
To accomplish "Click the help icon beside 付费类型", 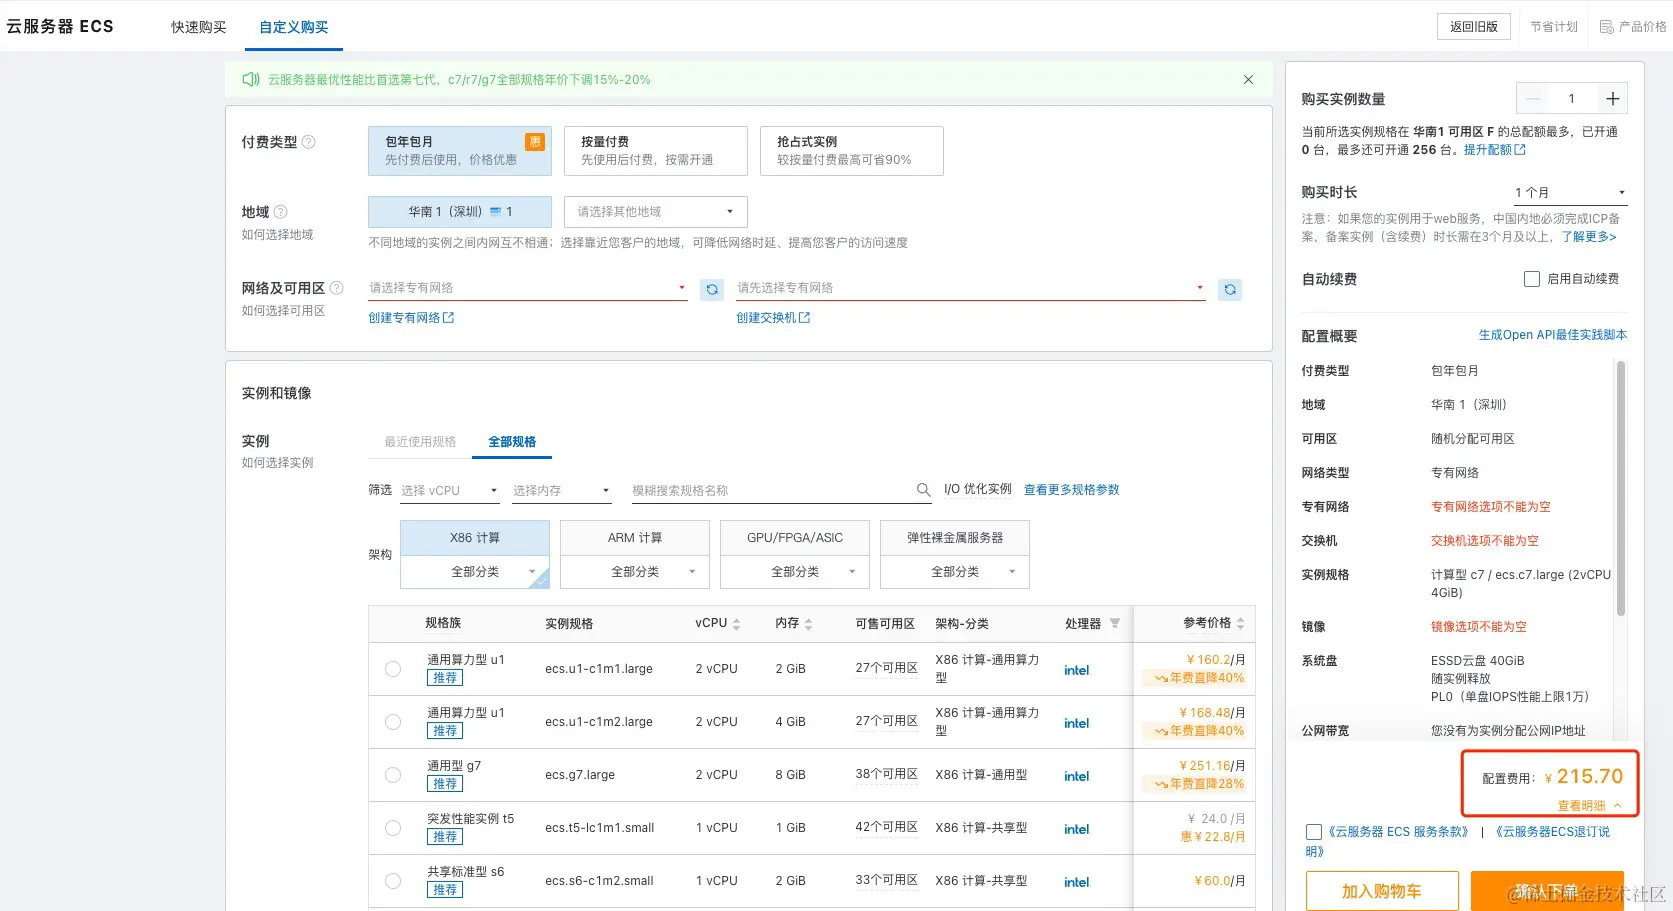I will point(309,142).
